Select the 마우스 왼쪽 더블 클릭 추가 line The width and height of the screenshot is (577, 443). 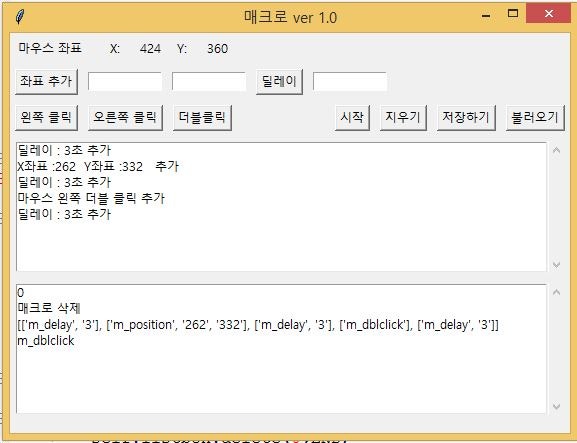coord(91,198)
